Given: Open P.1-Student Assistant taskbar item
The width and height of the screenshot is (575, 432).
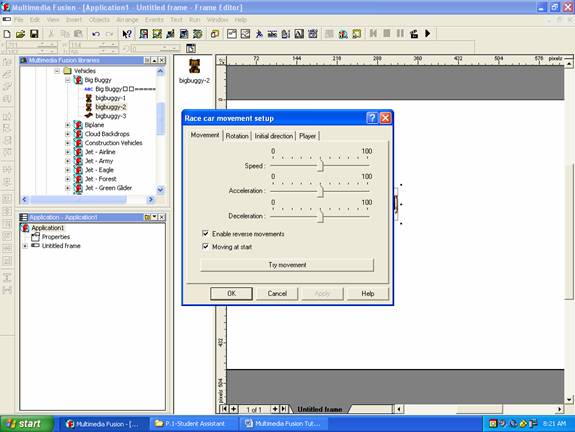Looking at the screenshot, I should (x=194, y=424).
